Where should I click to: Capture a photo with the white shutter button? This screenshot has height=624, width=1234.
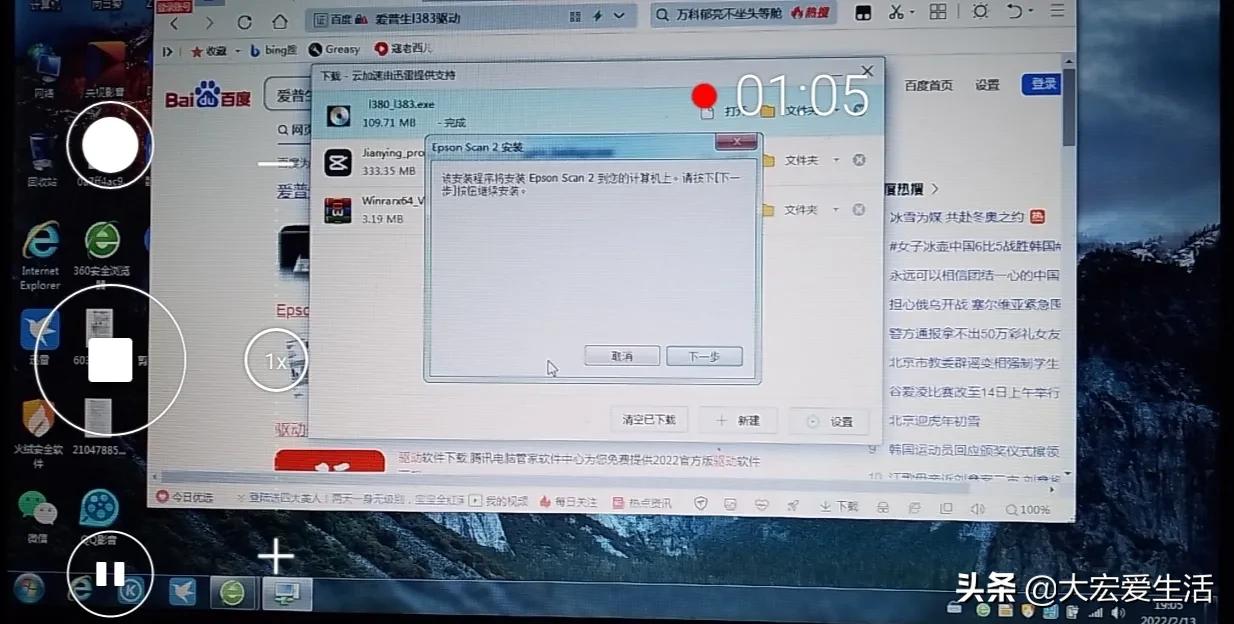tap(110, 146)
